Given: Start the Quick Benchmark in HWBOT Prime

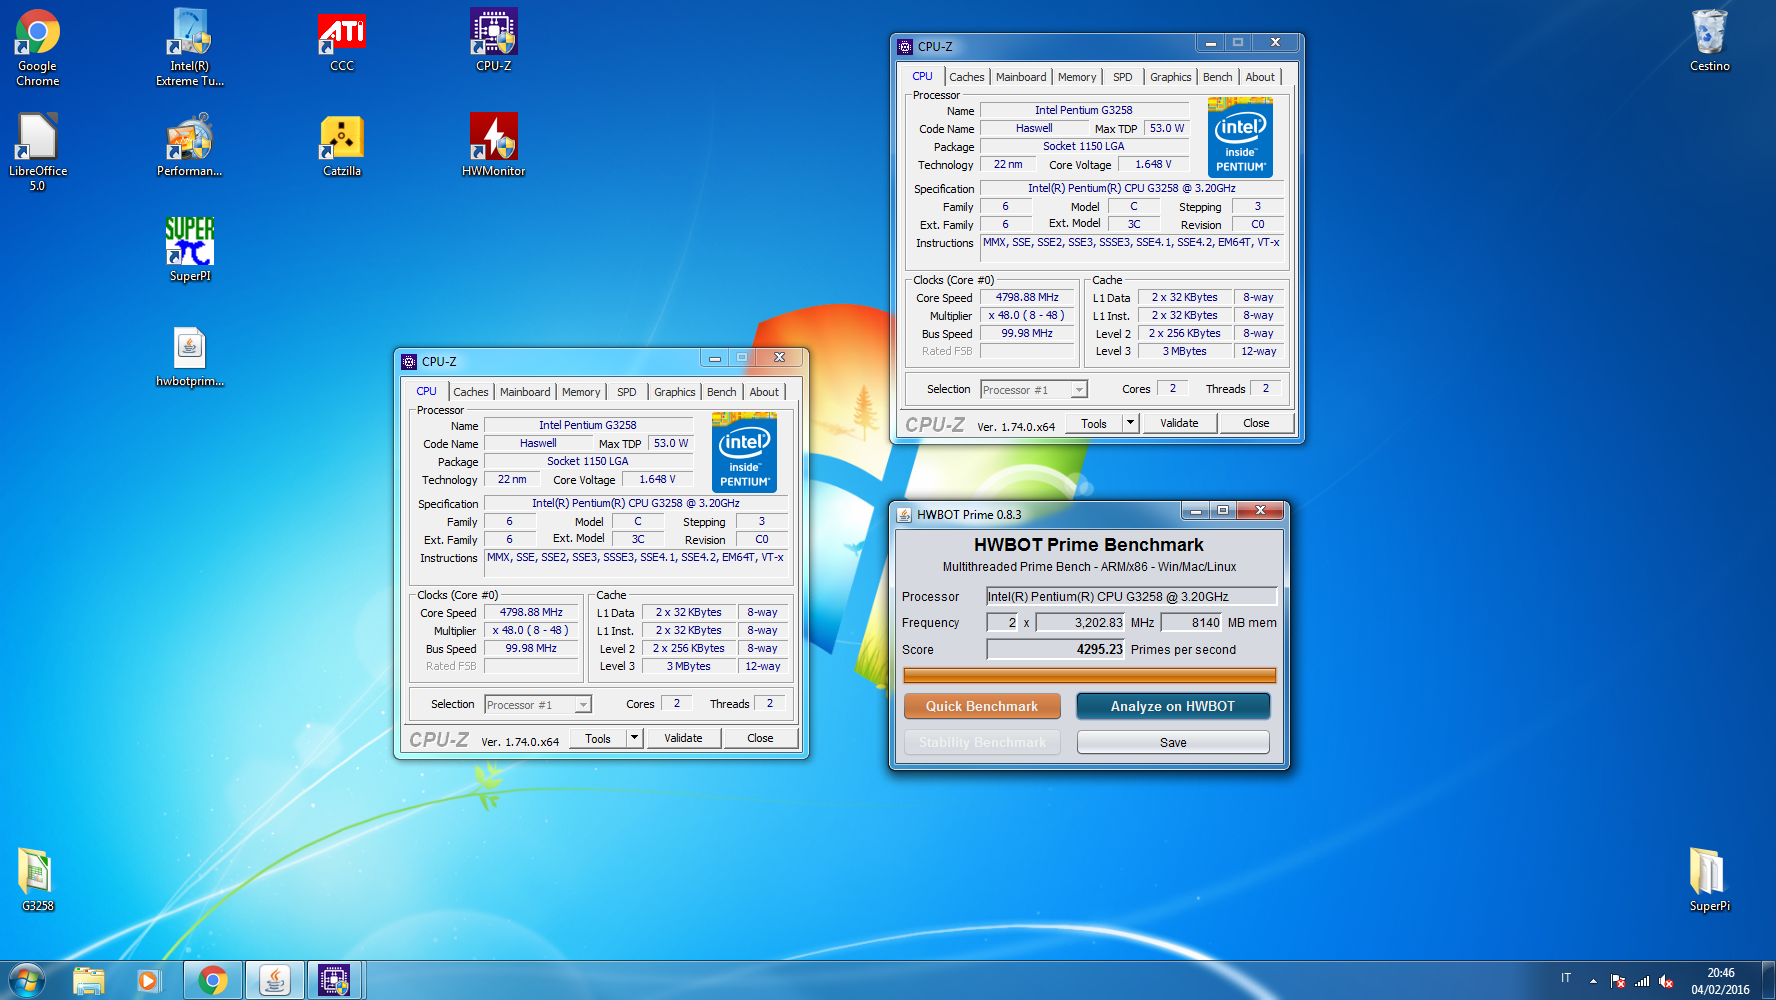Looking at the screenshot, I should coord(982,706).
